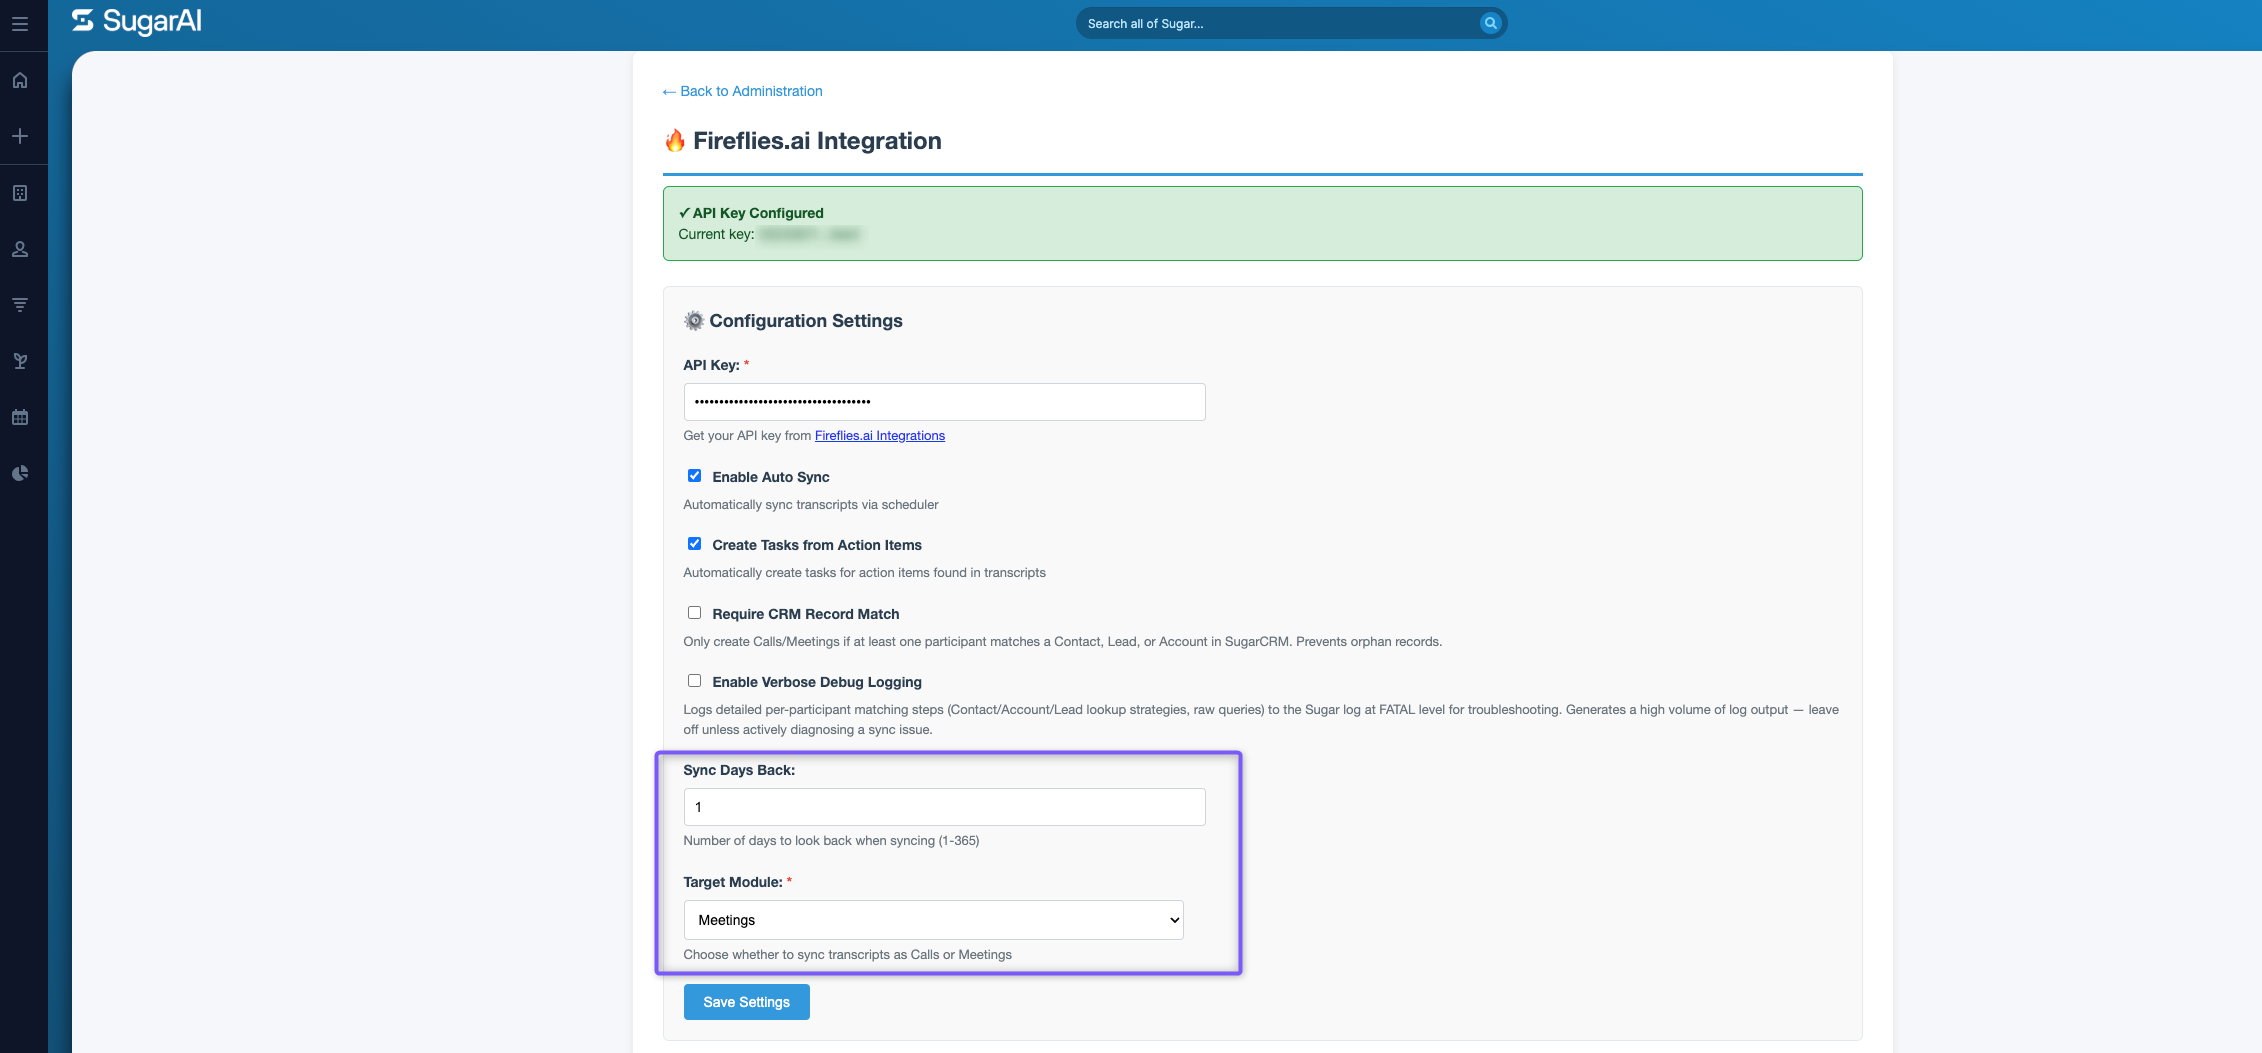
Task: Click the search magnifier button
Action: [1490, 23]
